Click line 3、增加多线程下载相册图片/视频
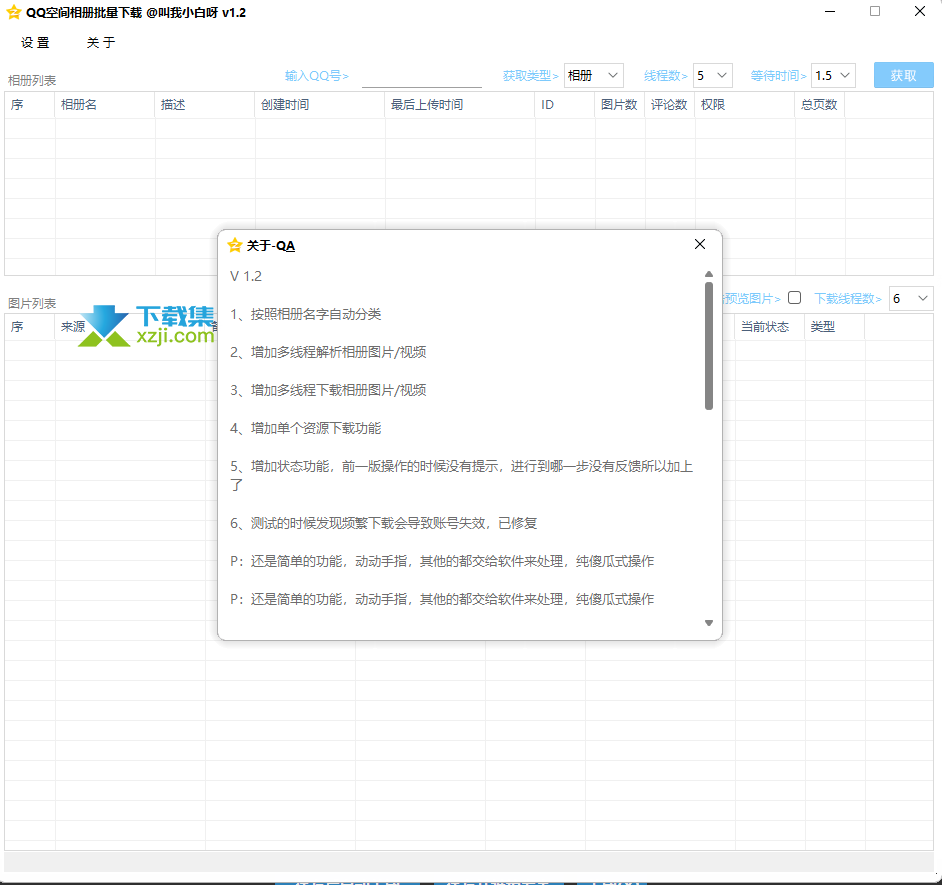 (x=328, y=390)
